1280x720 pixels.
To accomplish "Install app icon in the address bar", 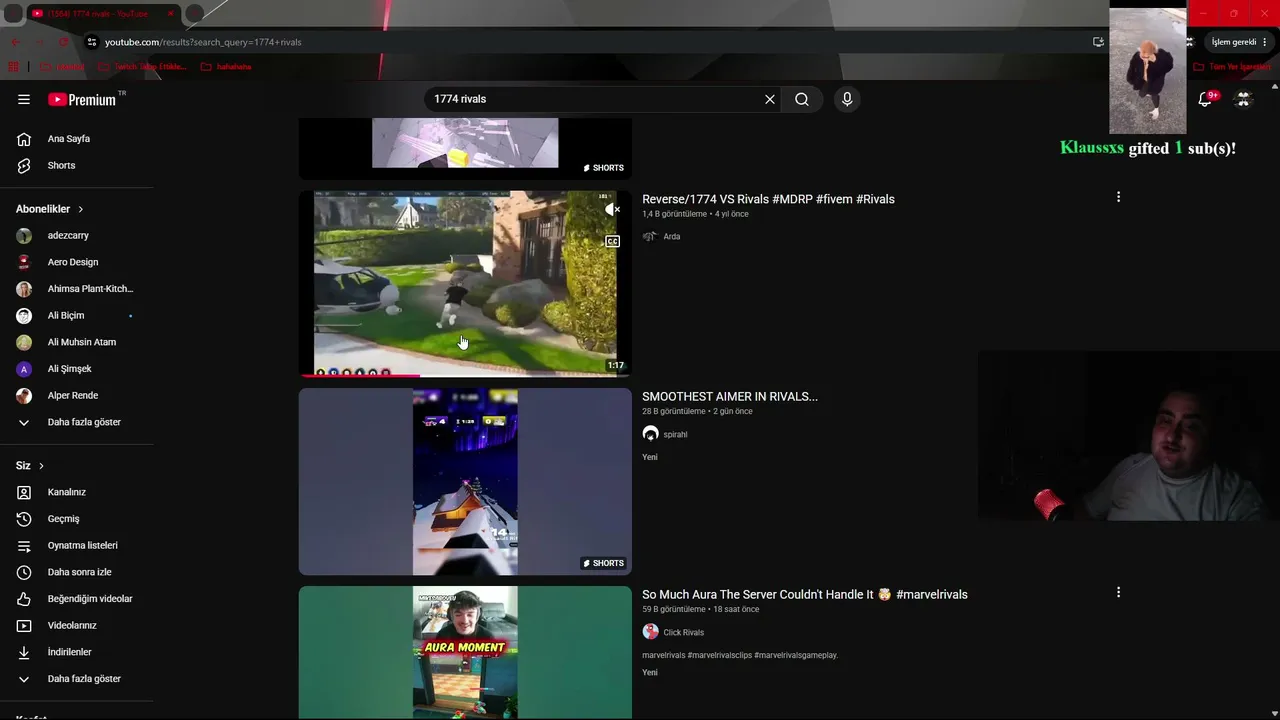I will pos(1098,42).
